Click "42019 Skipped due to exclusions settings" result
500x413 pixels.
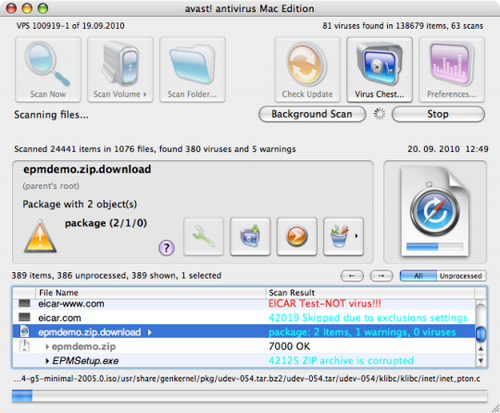point(368,318)
